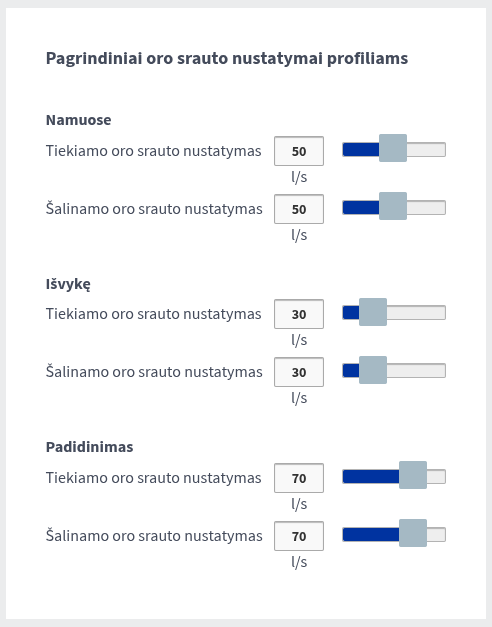This screenshot has height=627, width=492.
Task: Click empty track right of Namuose Tiekiamo slider handle
Action: click(426, 150)
